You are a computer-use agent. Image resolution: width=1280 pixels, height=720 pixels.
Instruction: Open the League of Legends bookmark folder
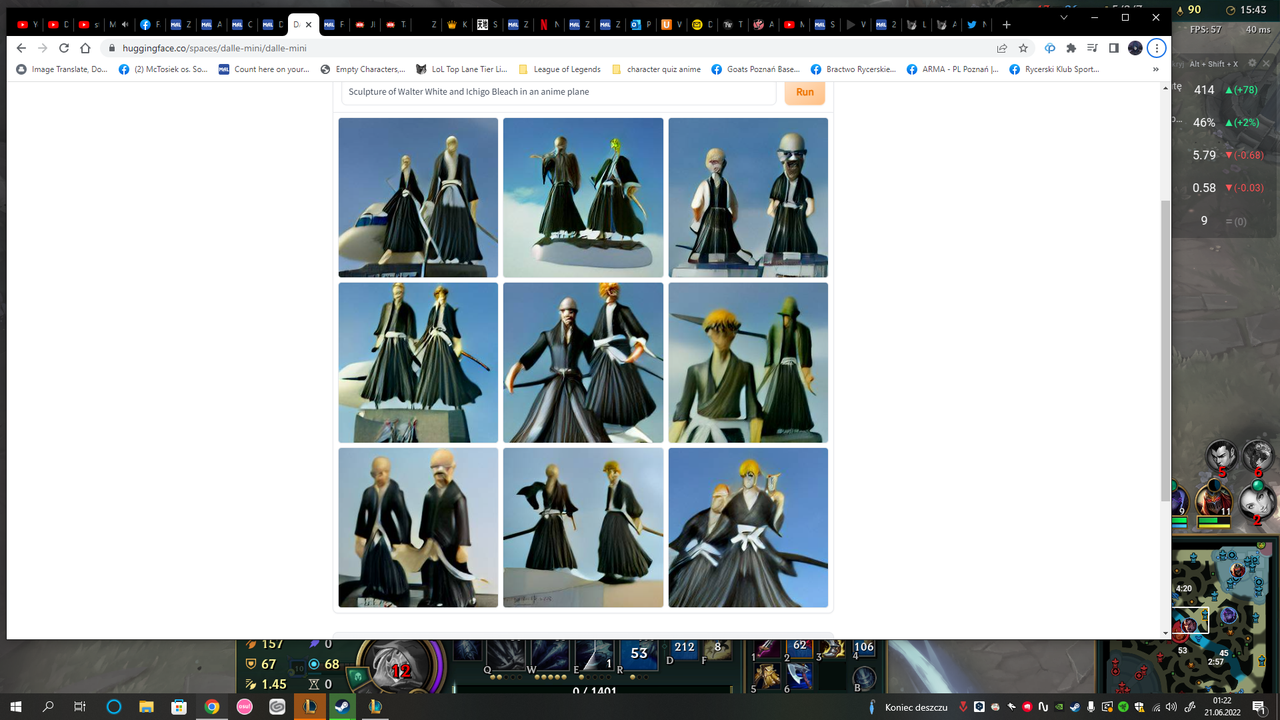[x=559, y=69]
